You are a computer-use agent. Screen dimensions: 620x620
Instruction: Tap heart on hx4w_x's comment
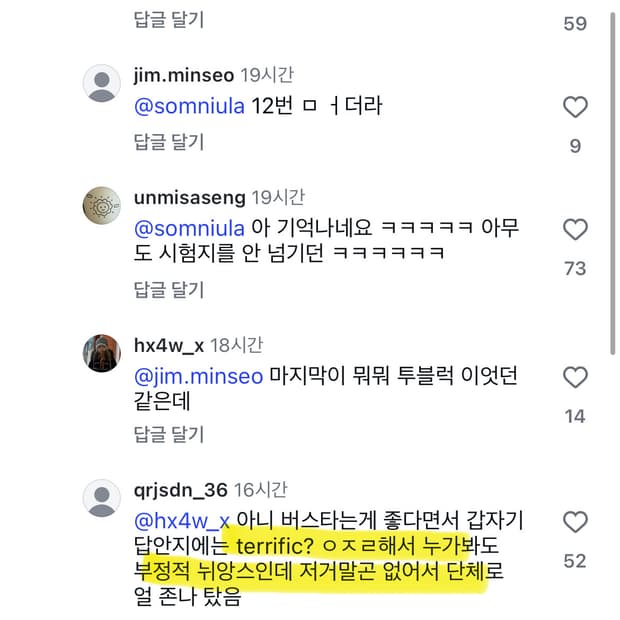(575, 378)
